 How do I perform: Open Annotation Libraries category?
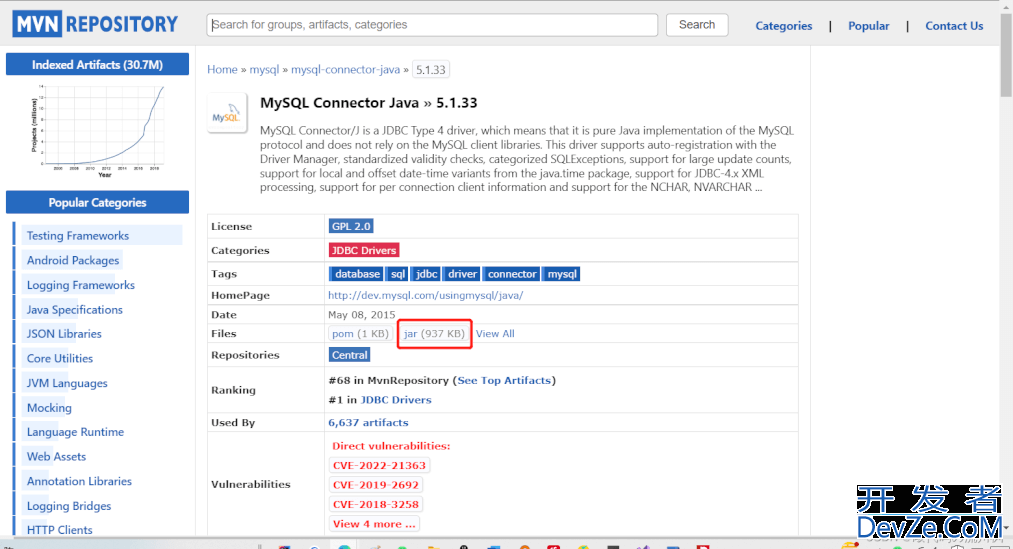tap(79, 481)
